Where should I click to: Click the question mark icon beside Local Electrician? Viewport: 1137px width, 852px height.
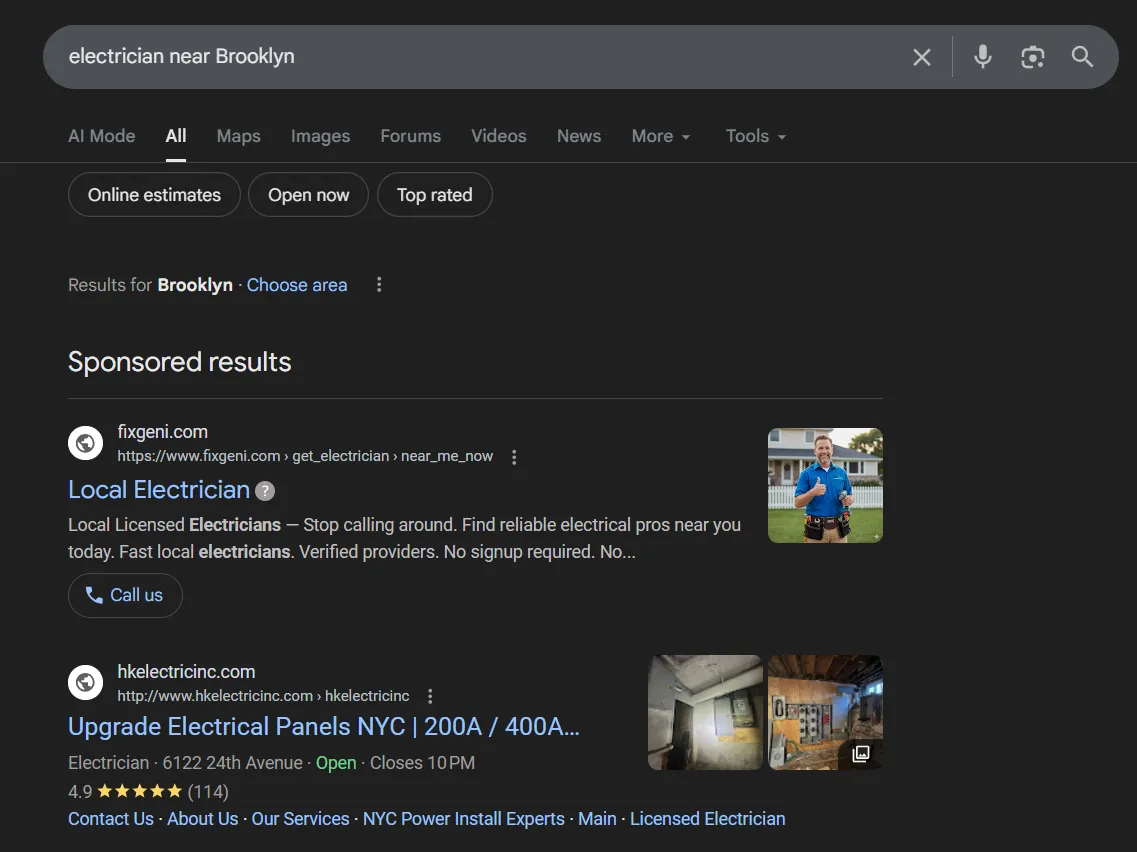(x=265, y=492)
